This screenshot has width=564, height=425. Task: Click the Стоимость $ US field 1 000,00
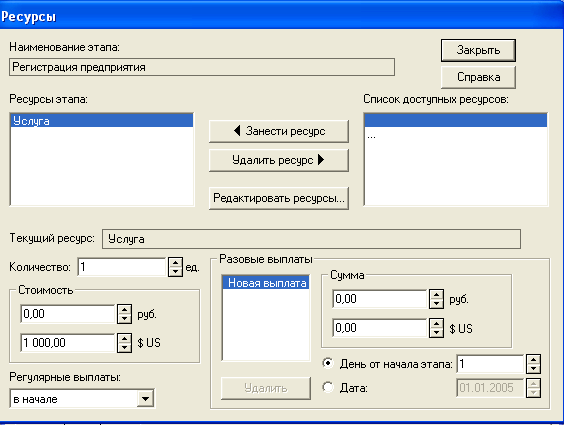click(x=68, y=343)
